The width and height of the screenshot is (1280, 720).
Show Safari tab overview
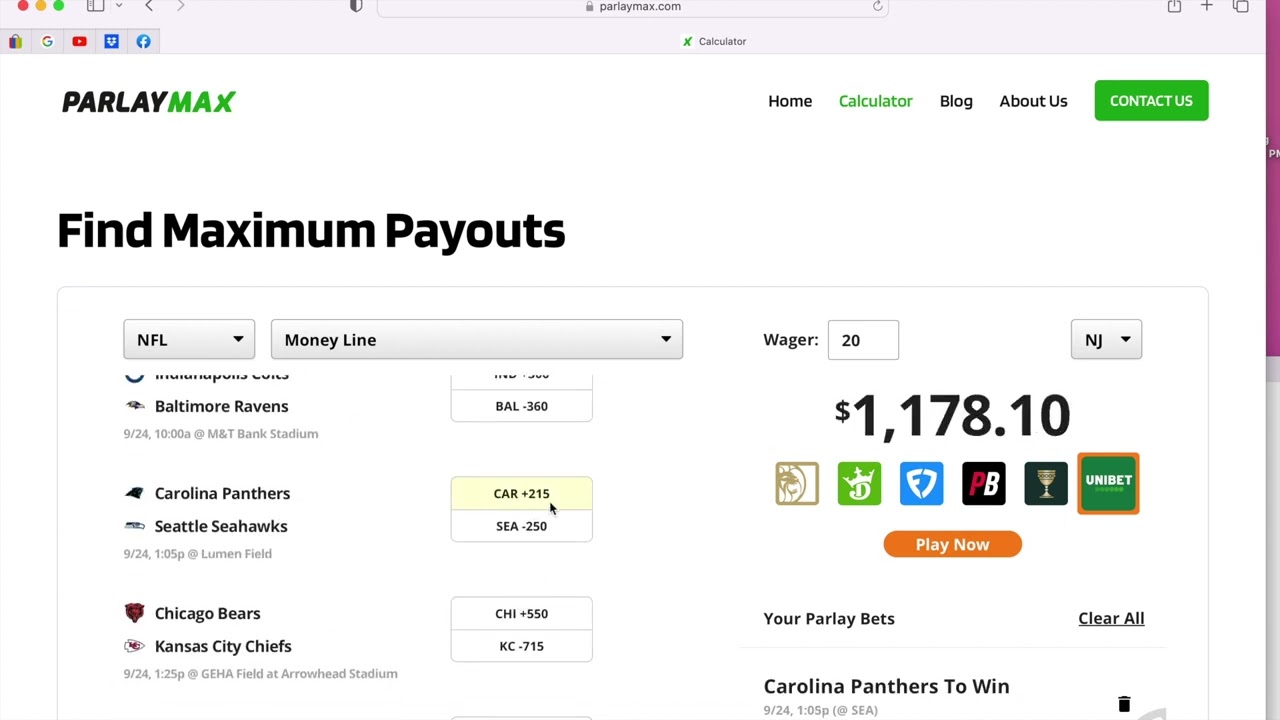(x=1241, y=6)
